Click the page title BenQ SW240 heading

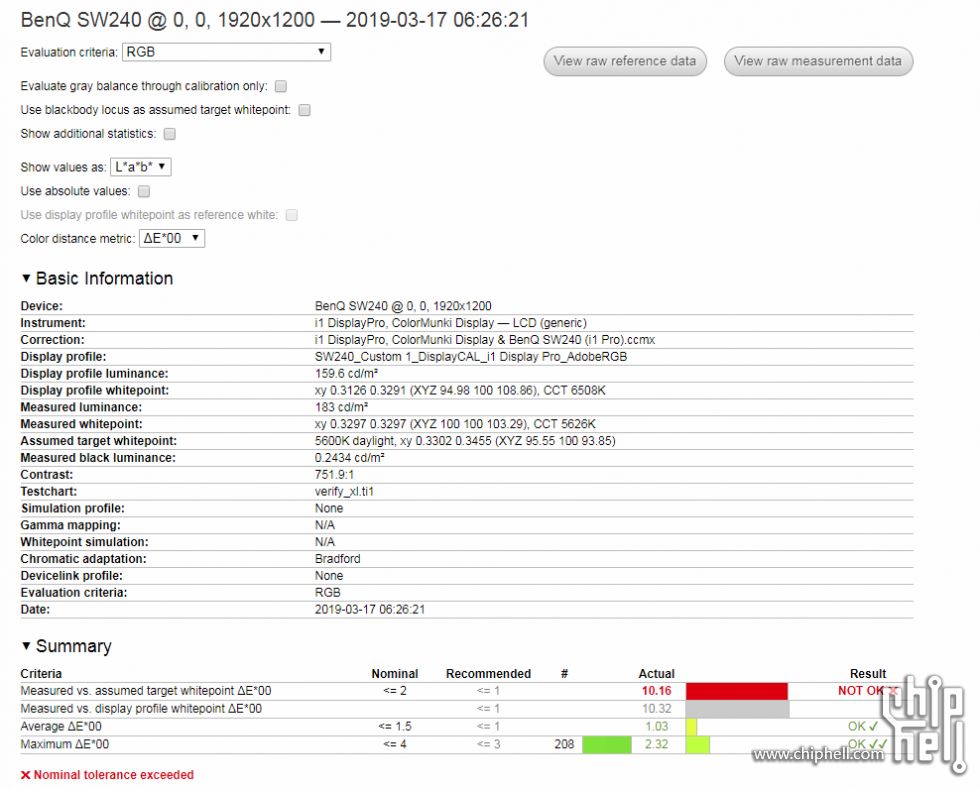coord(275,20)
